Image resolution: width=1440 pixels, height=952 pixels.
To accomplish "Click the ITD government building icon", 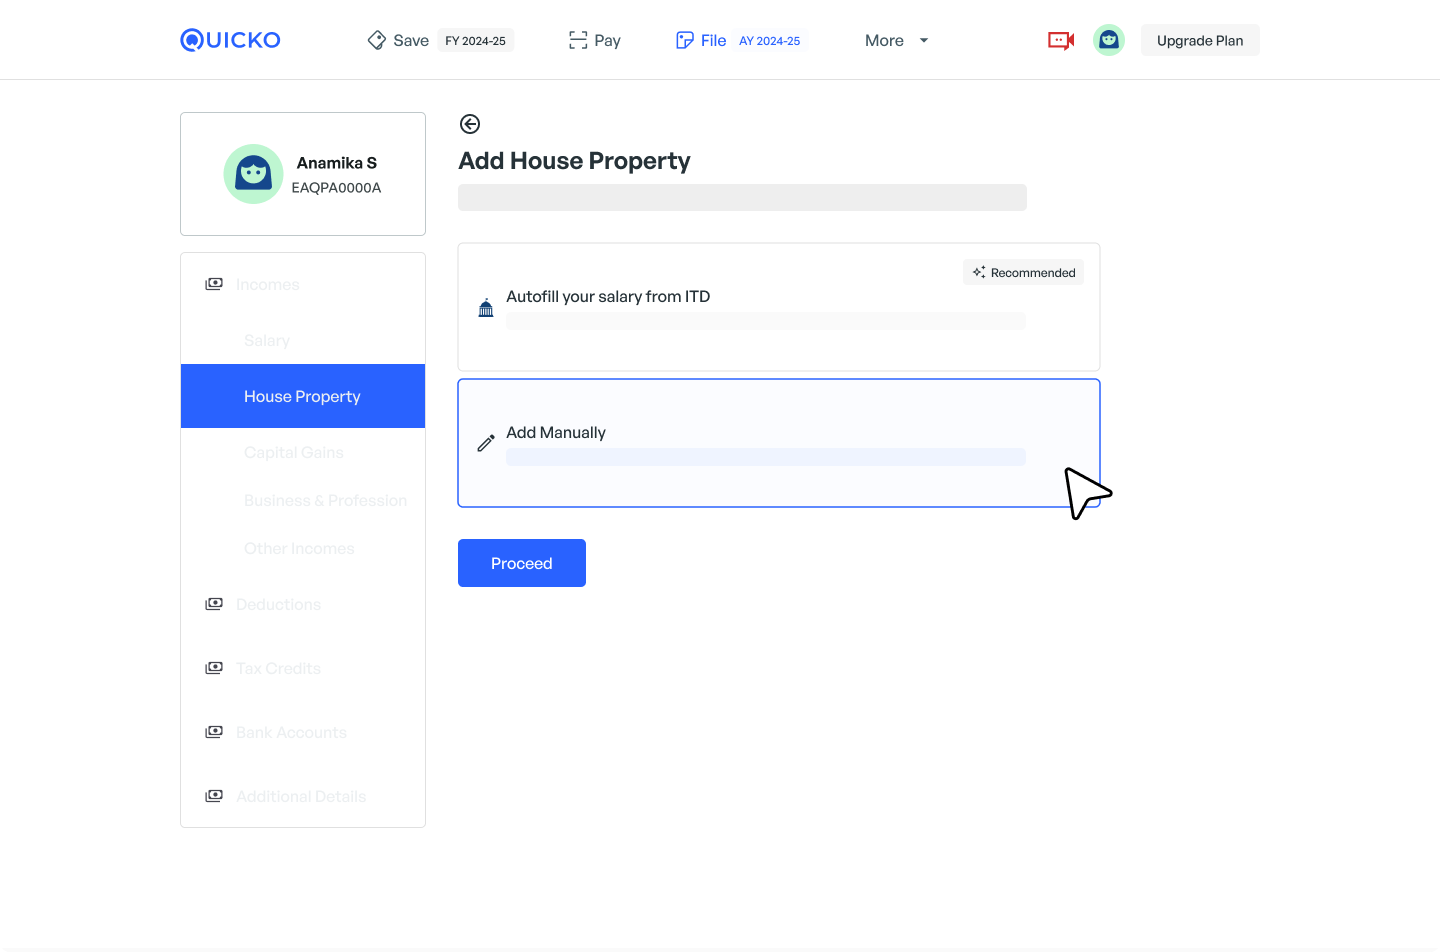I will [x=486, y=308].
